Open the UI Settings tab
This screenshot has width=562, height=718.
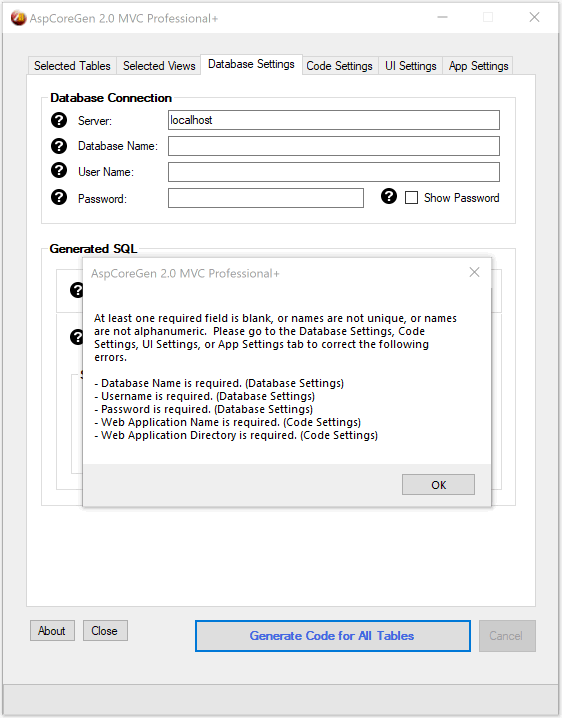[410, 66]
